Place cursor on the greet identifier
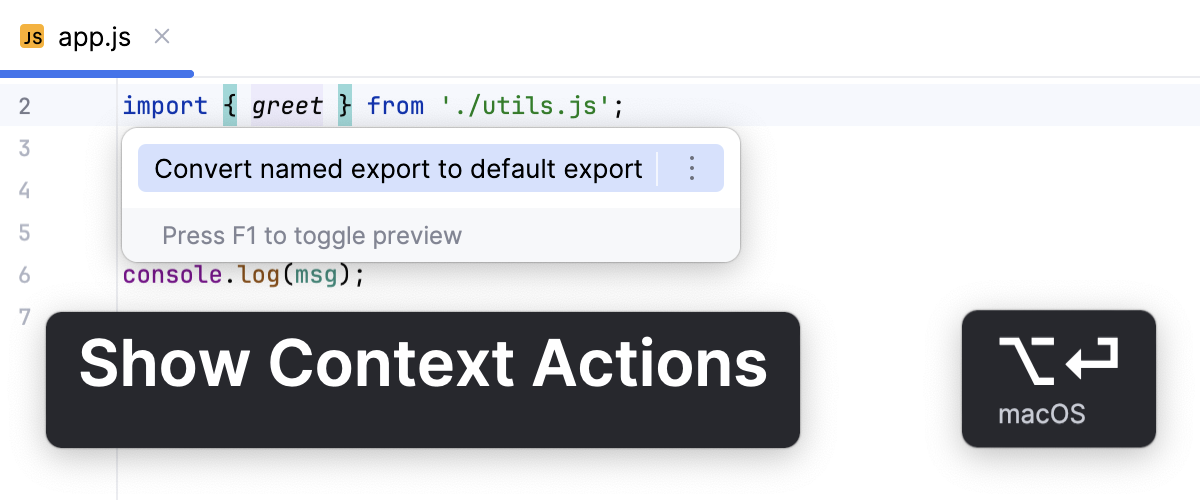Image resolution: width=1200 pixels, height=500 pixels. pos(287,106)
